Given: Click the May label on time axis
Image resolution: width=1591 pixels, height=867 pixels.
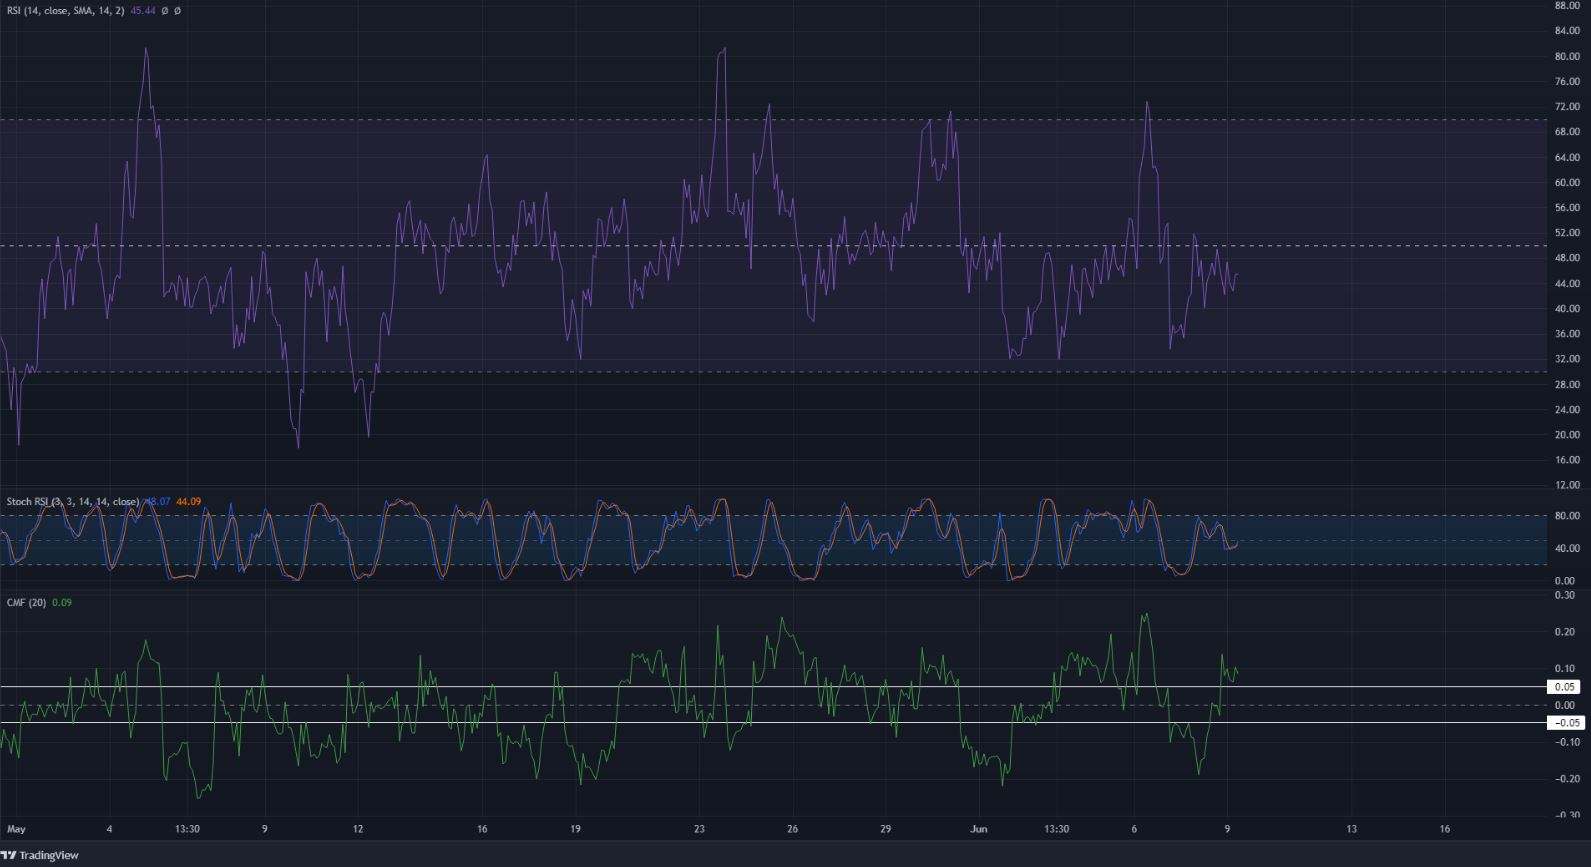Looking at the screenshot, I should (x=16, y=829).
